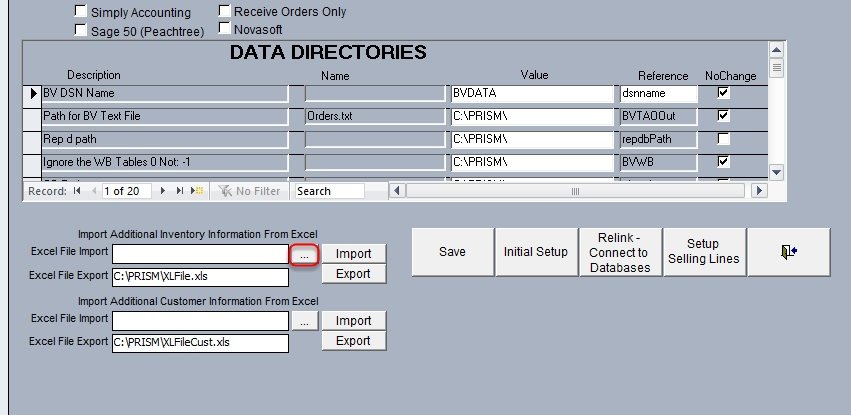Browse for inventory Excel import file

(x=305, y=254)
